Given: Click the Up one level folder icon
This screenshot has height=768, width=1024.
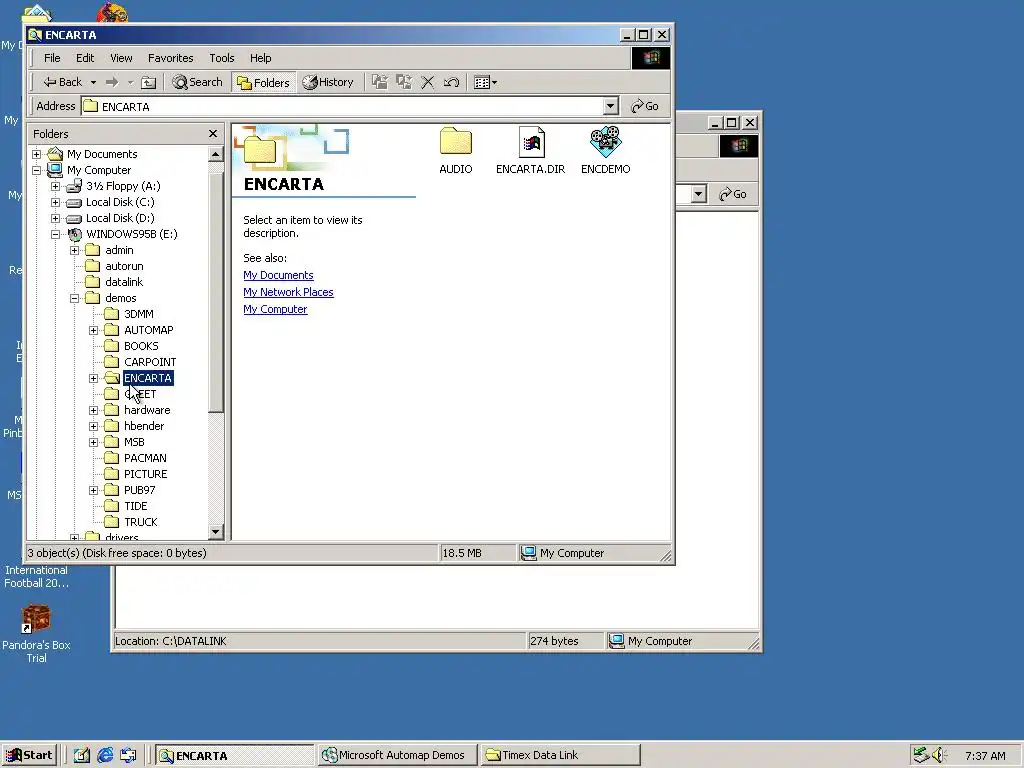Looking at the screenshot, I should tap(149, 82).
